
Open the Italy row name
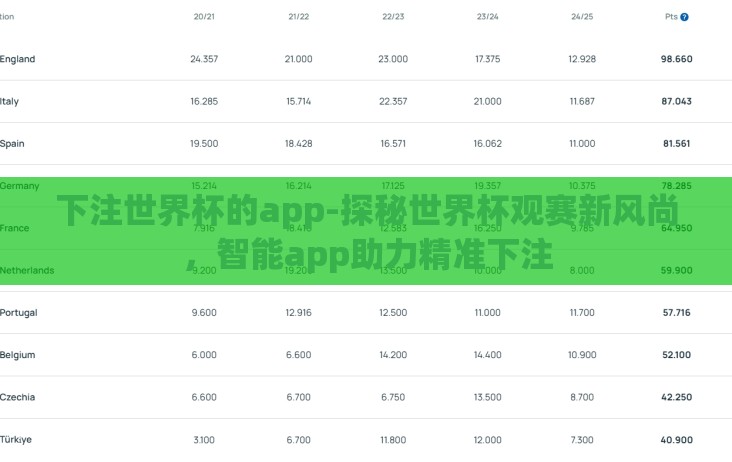pyautogui.click(x=9, y=101)
